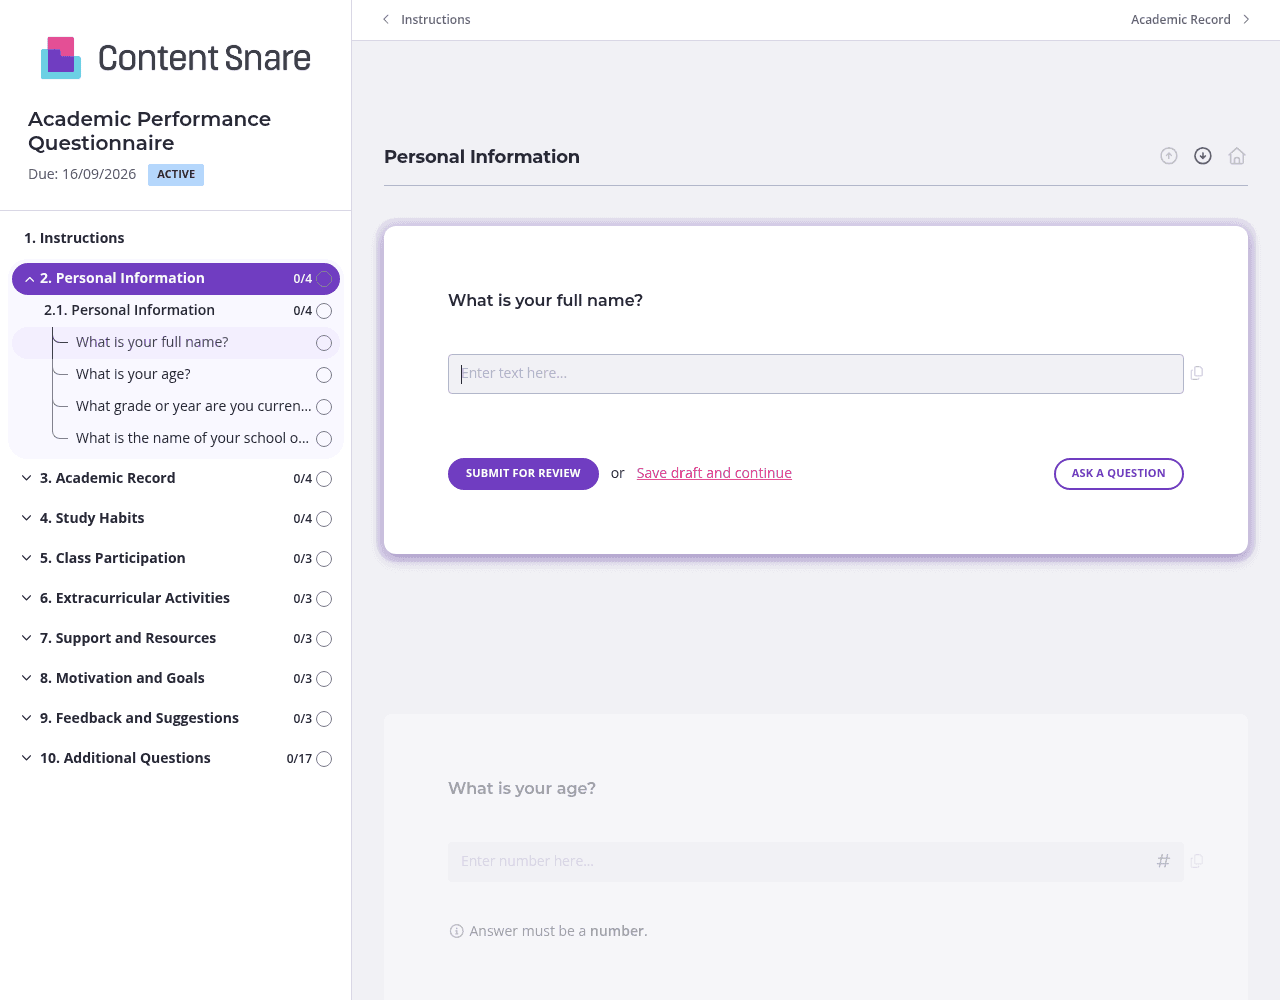Click the Ask a Question button
The width and height of the screenshot is (1280, 1000).
click(x=1118, y=474)
